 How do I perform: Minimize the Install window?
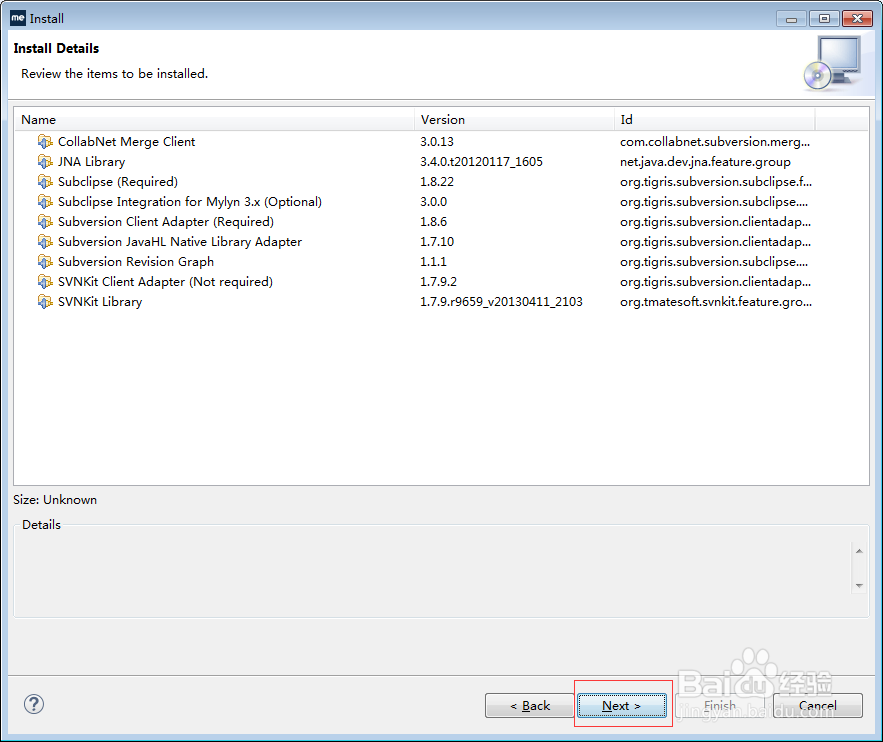pyautogui.click(x=791, y=19)
